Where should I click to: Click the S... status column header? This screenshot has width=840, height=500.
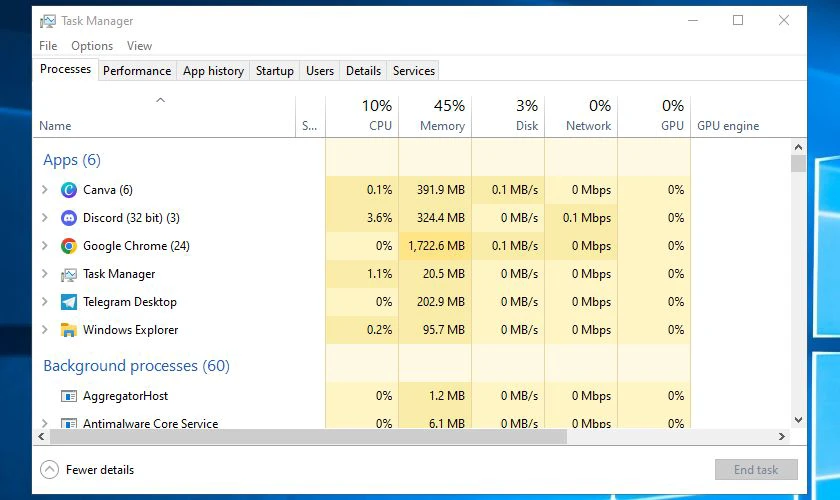pos(310,116)
